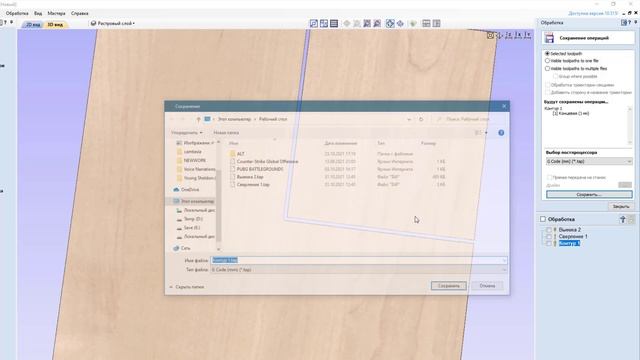This screenshot has width=640, height=360.
Task: Click the pin icon in Обработка panel header
Action: (636, 22)
